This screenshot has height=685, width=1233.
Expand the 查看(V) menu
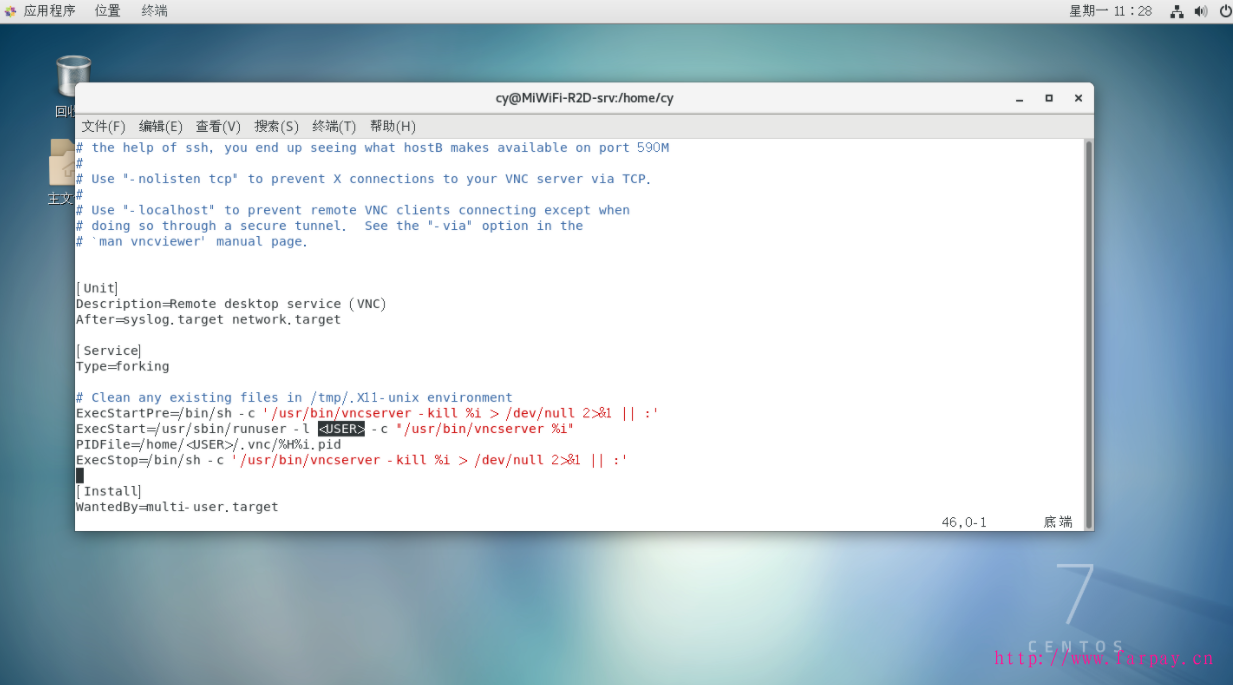[x=218, y=126]
